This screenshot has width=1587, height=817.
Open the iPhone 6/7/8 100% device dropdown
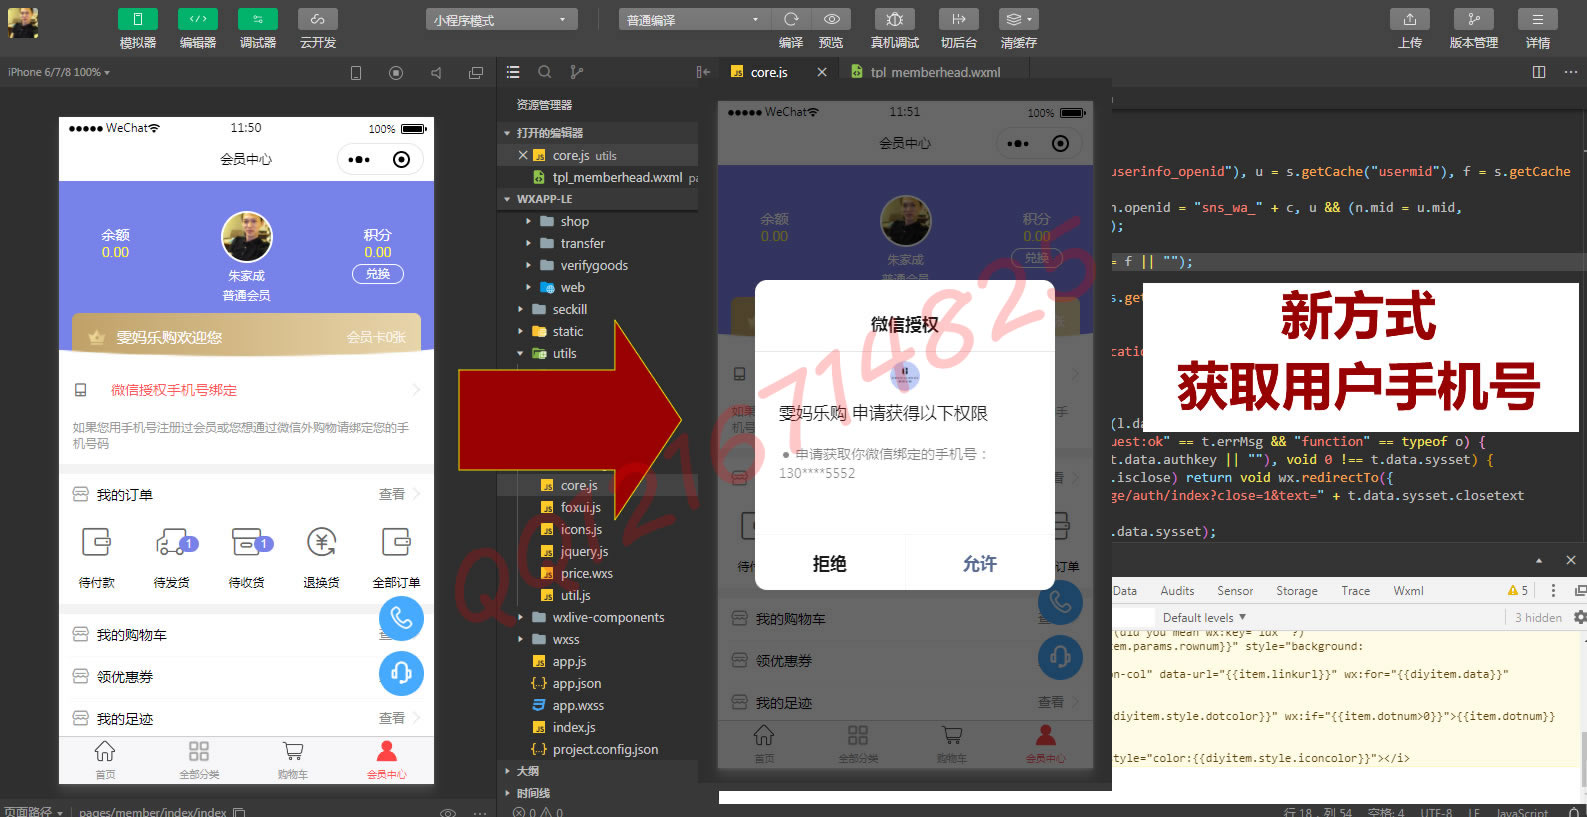[x=59, y=72]
